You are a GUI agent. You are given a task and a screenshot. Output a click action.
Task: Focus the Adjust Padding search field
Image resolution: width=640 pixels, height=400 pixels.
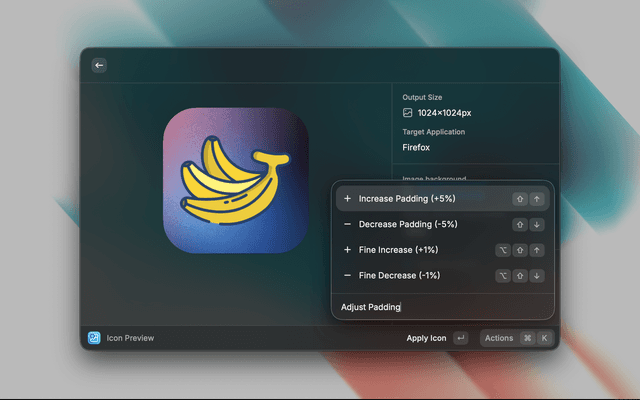coord(440,307)
